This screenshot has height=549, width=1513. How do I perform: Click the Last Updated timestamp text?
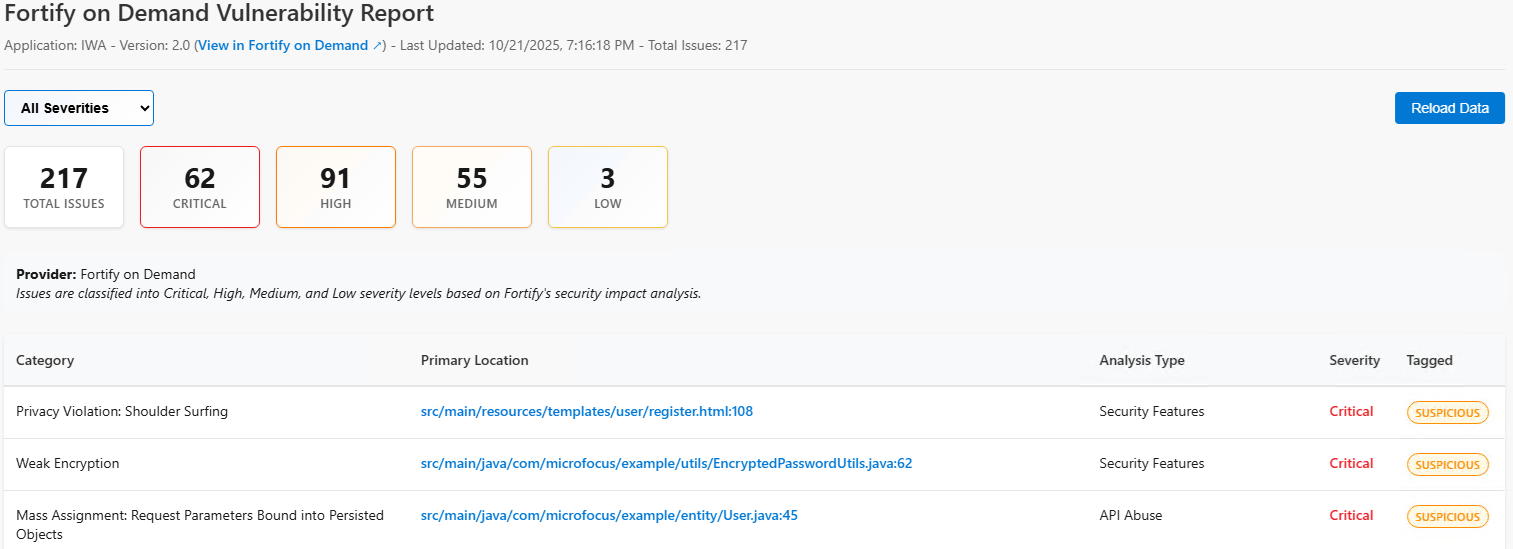point(517,45)
